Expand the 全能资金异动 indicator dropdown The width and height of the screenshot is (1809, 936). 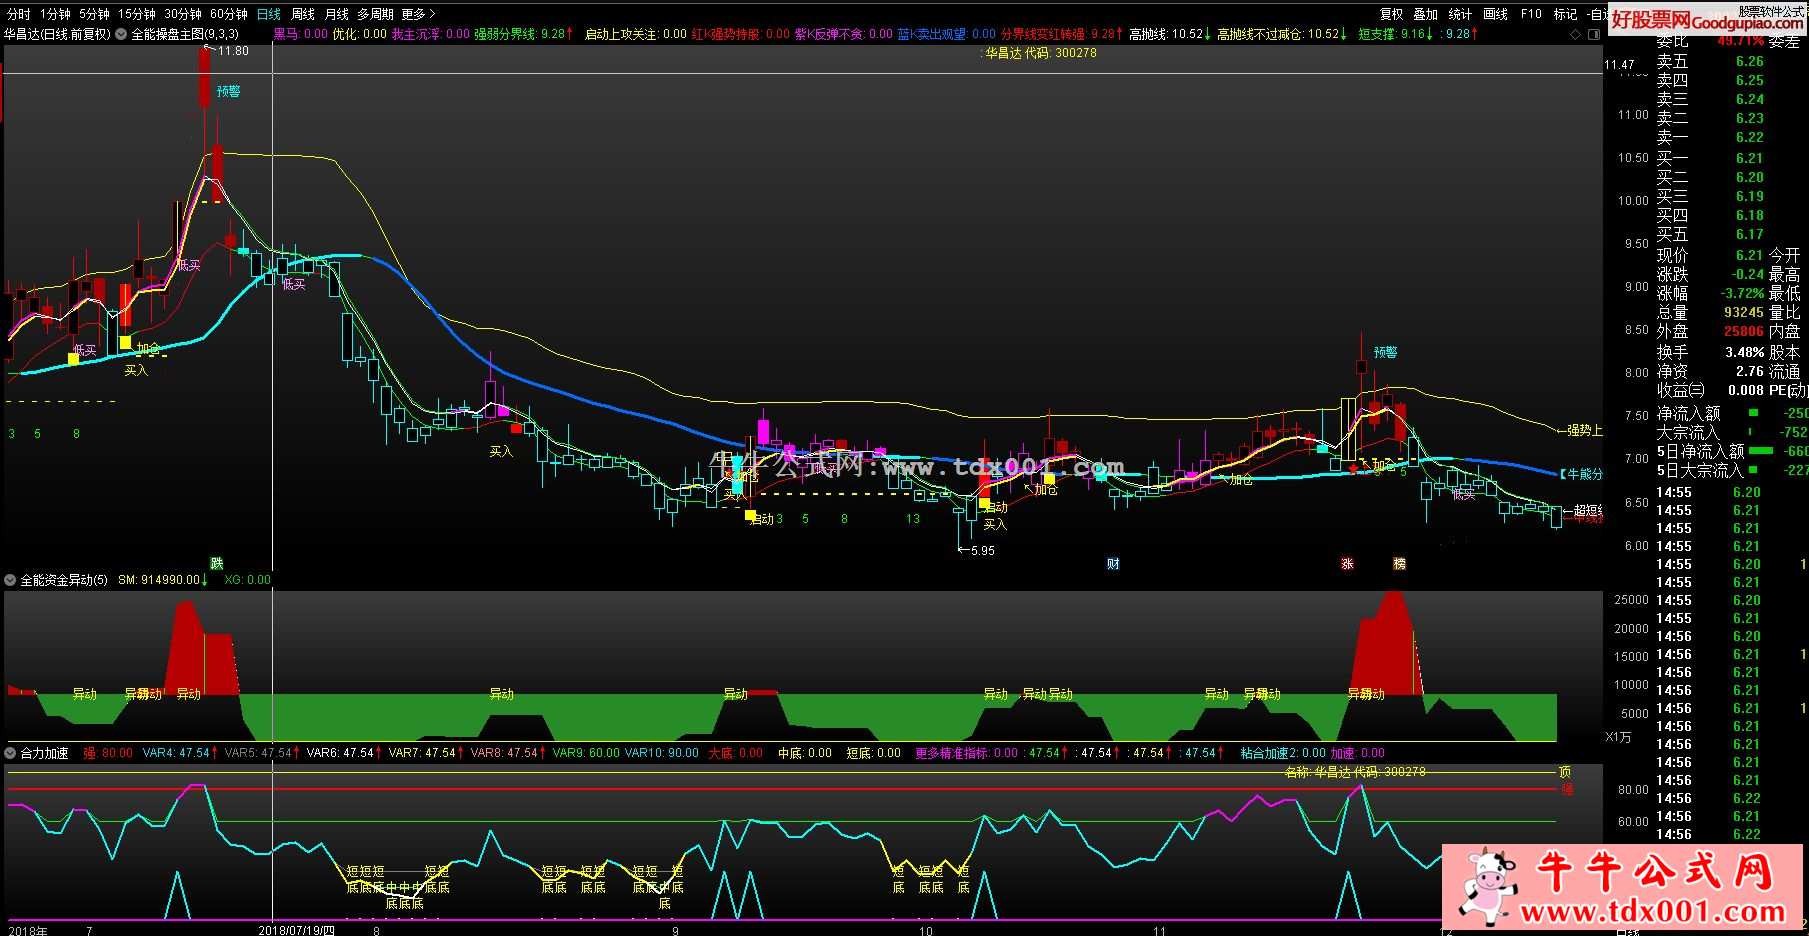[10, 580]
